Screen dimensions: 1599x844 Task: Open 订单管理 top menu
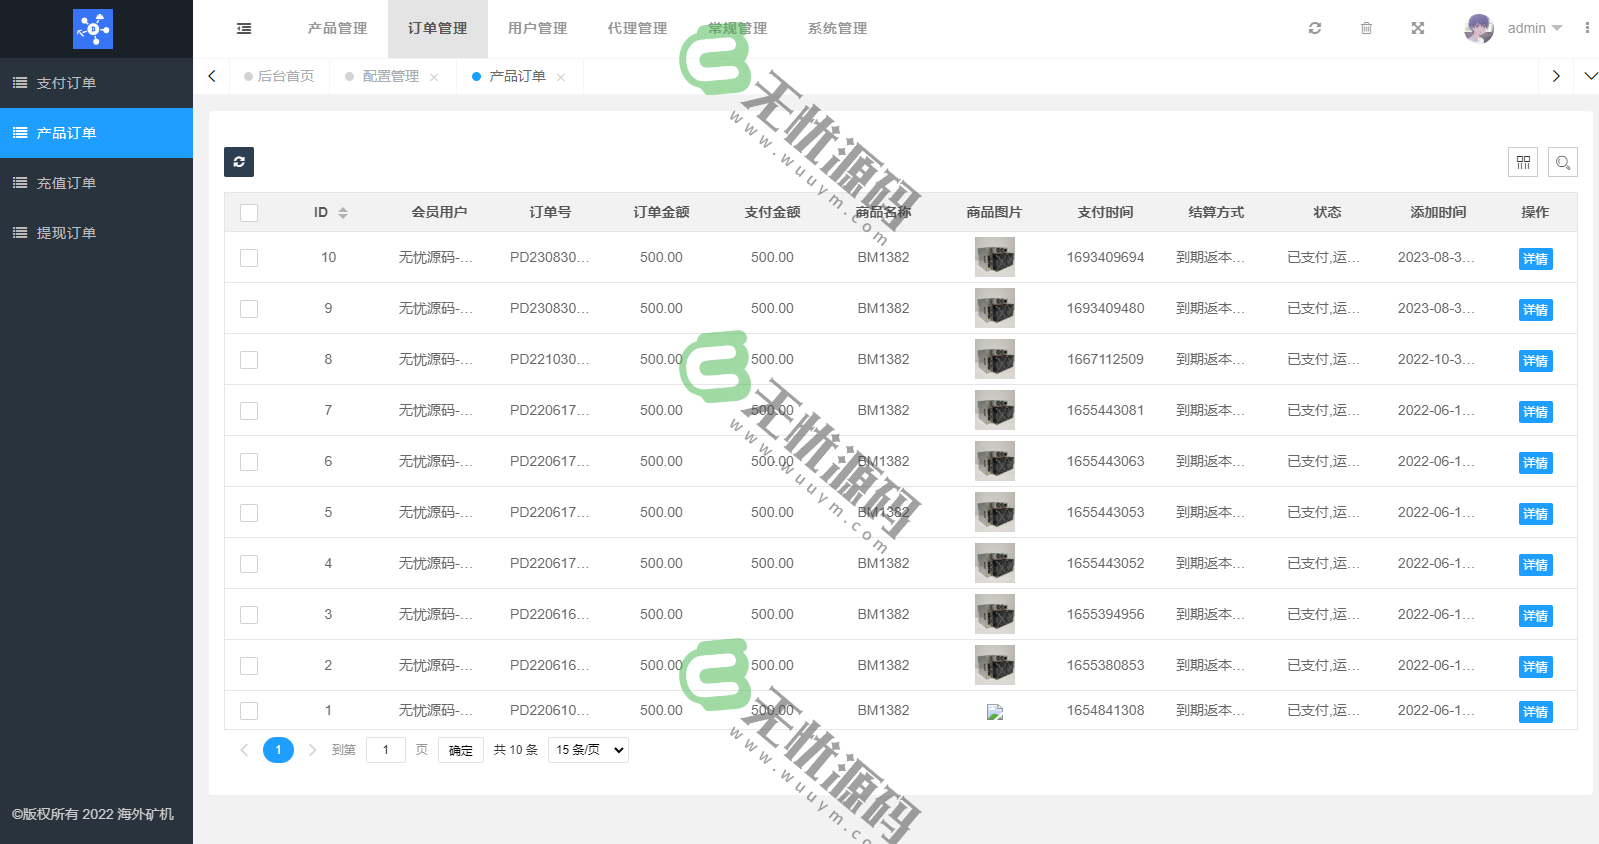(x=437, y=28)
